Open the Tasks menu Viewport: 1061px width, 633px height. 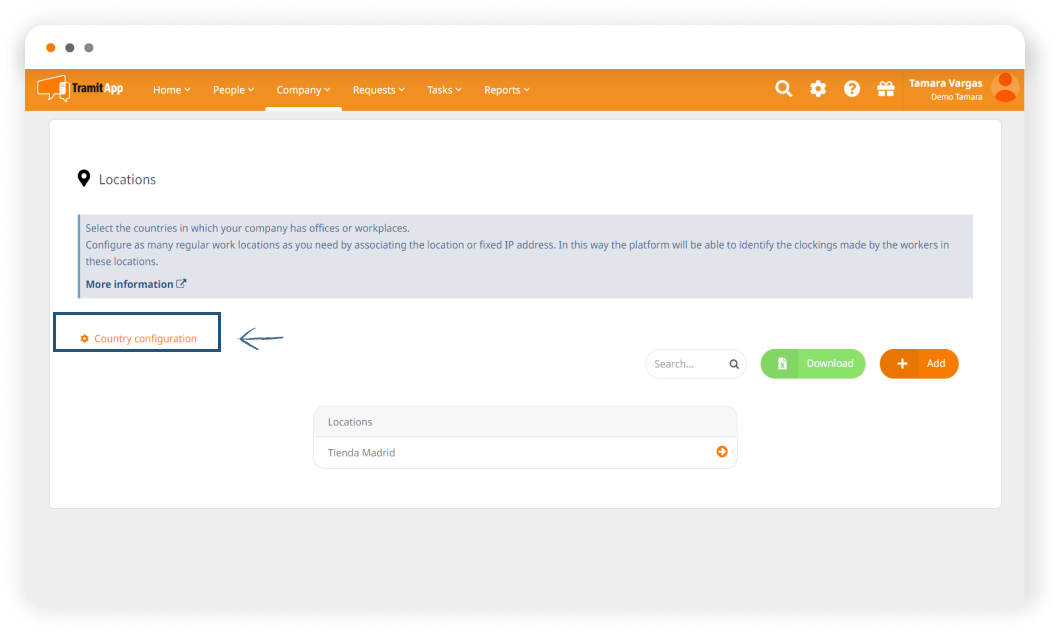coord(444,90)
